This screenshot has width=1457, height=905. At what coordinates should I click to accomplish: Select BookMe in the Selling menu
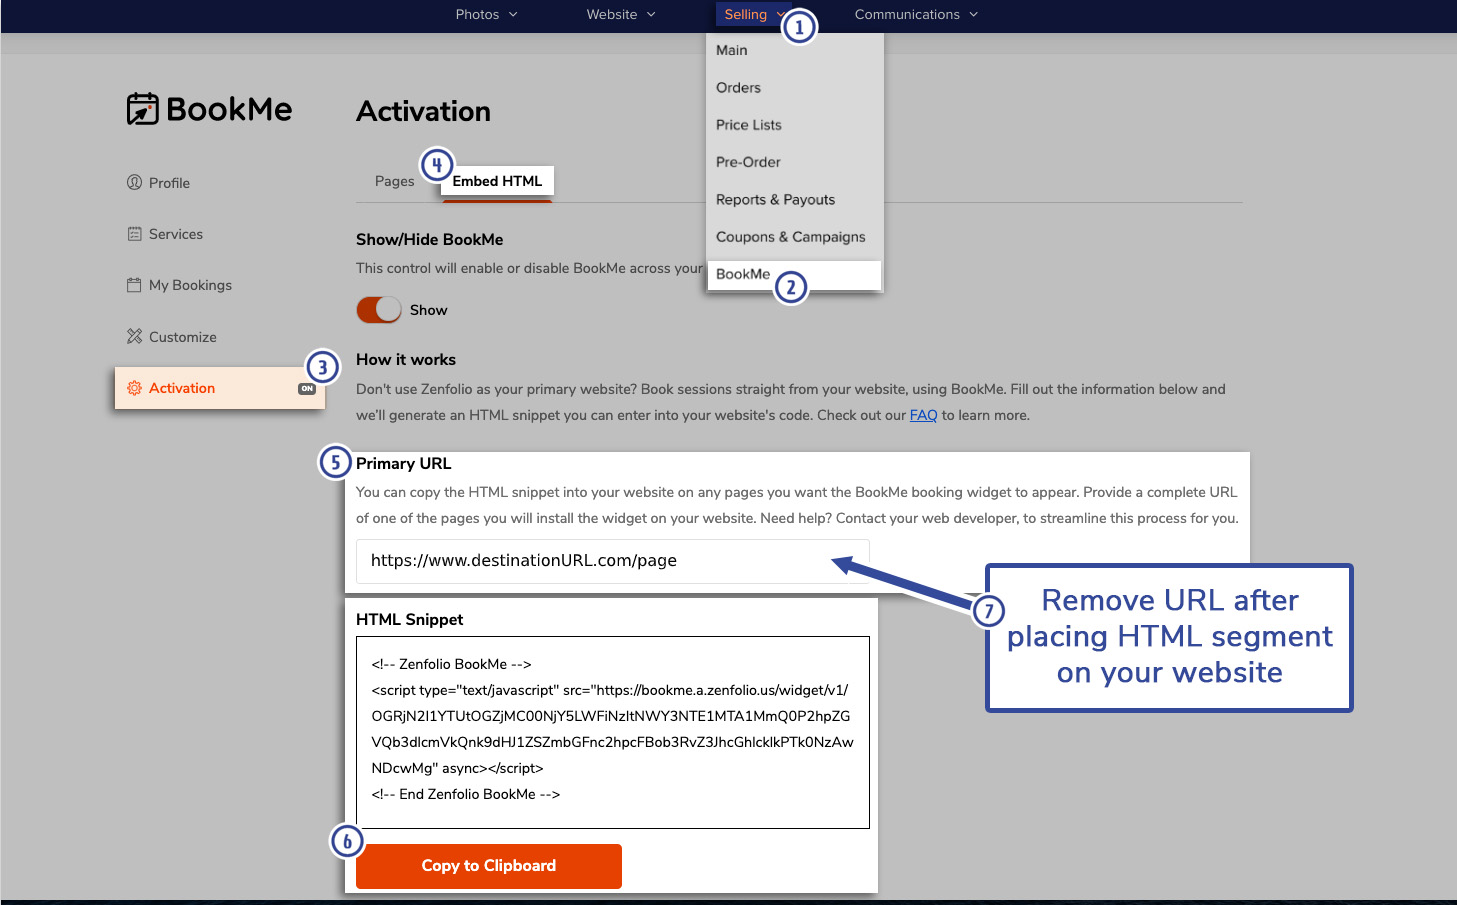[x=794, y=275]
